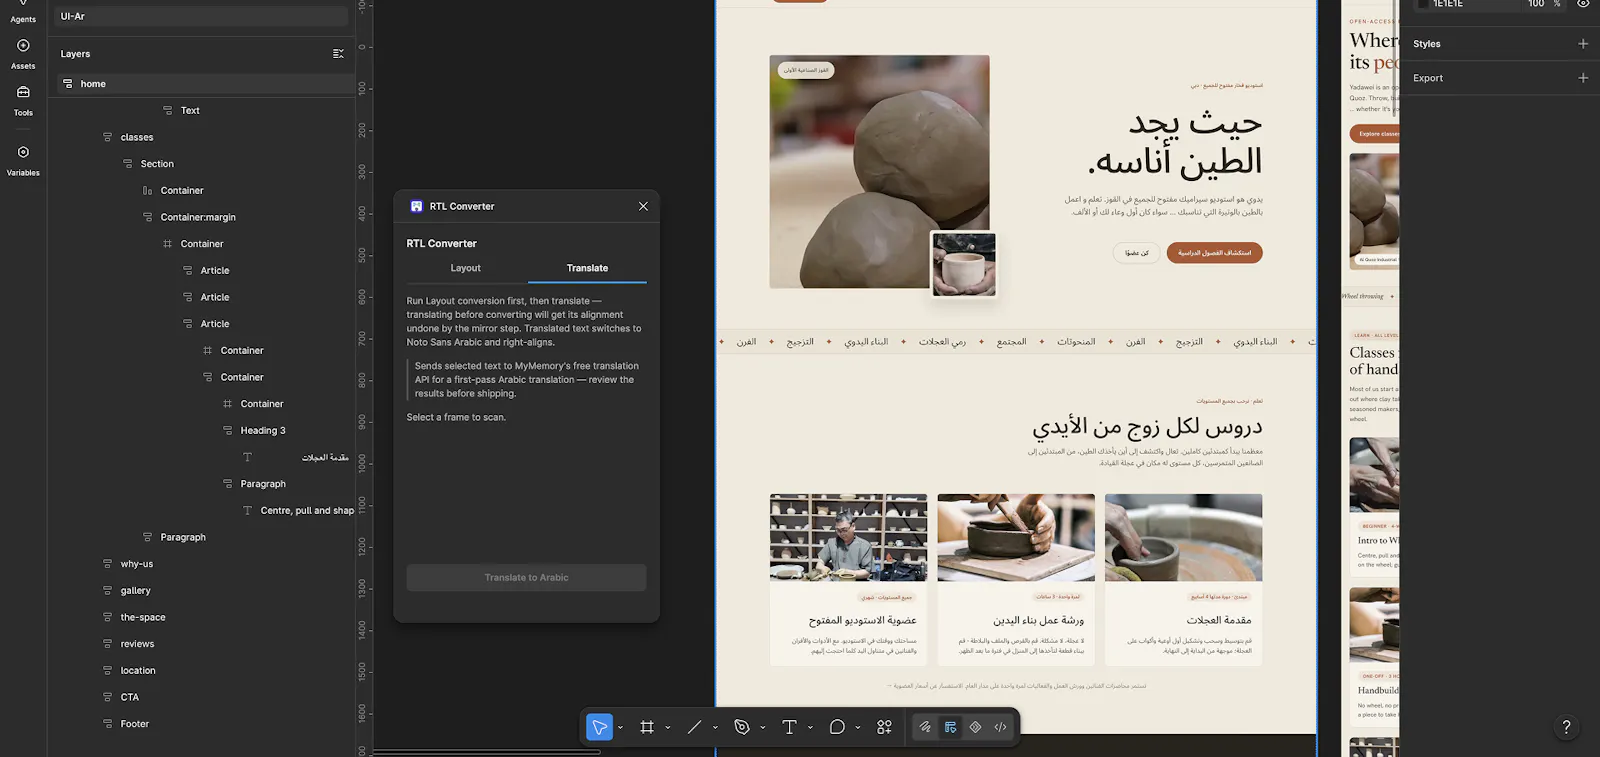
Task: Click the outlined كن عضوا button on canvas
Action: coord(1137,253)
